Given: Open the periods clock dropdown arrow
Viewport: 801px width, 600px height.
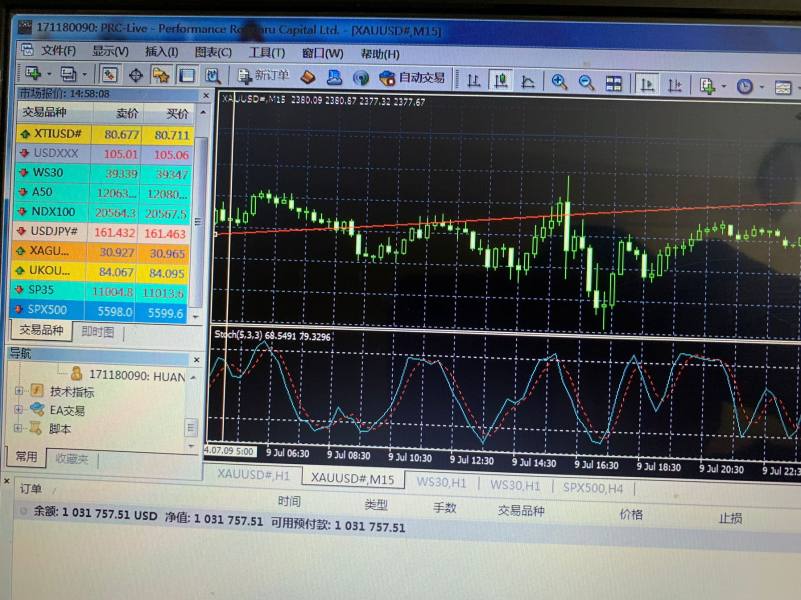Looking at the screenshot, I should pyautogui.click(x=762, y=88).
